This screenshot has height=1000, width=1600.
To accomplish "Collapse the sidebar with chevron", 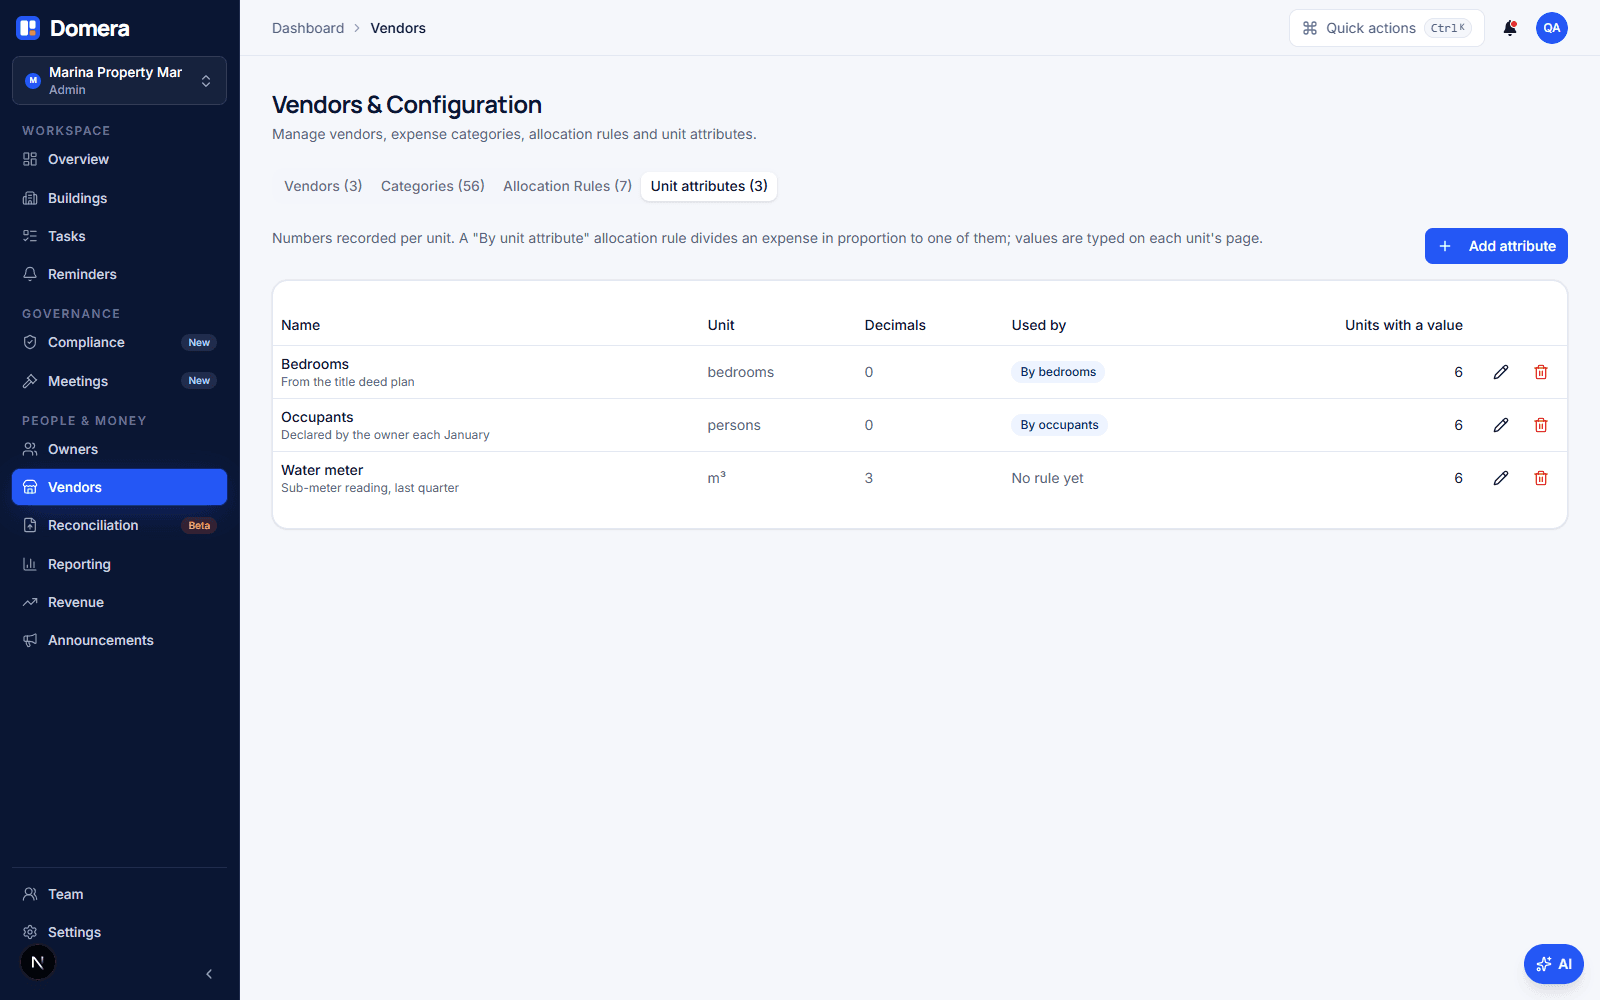I will 209,974.
